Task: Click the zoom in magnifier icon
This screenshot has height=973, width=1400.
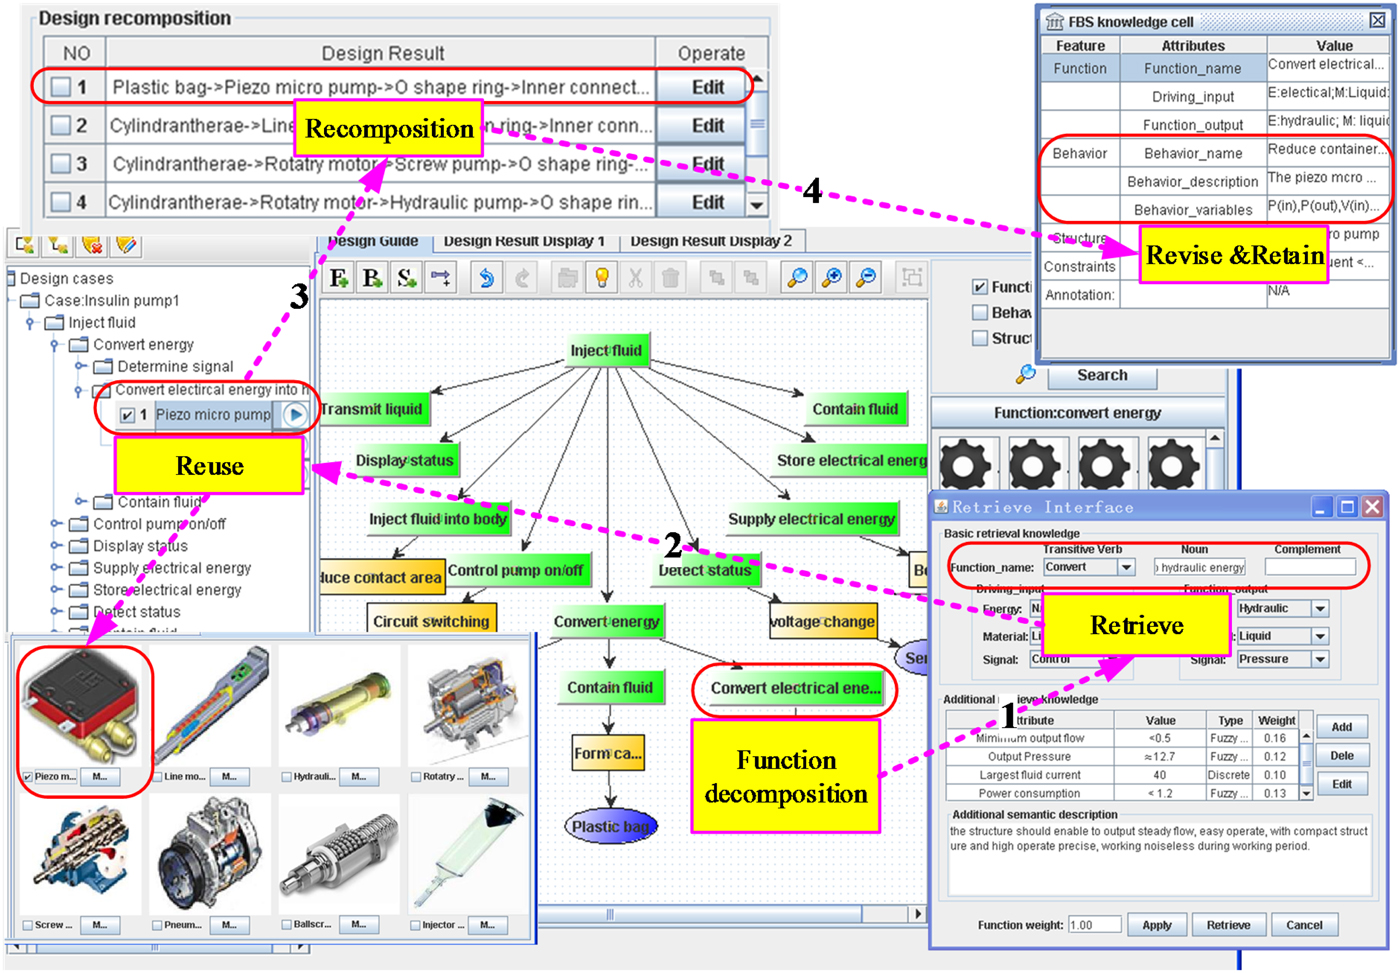Action: pyautogui.click(x=831, y=278)
